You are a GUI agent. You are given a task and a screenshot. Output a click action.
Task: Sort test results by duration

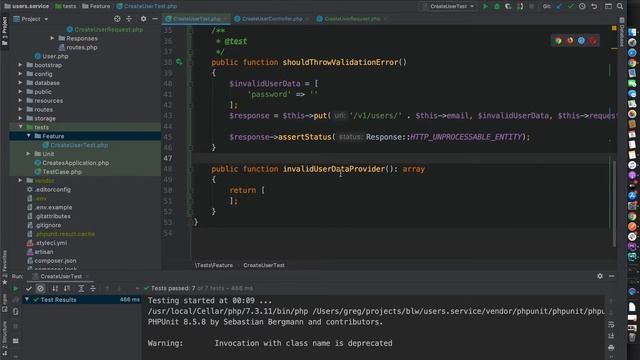[x=67, y=289]
